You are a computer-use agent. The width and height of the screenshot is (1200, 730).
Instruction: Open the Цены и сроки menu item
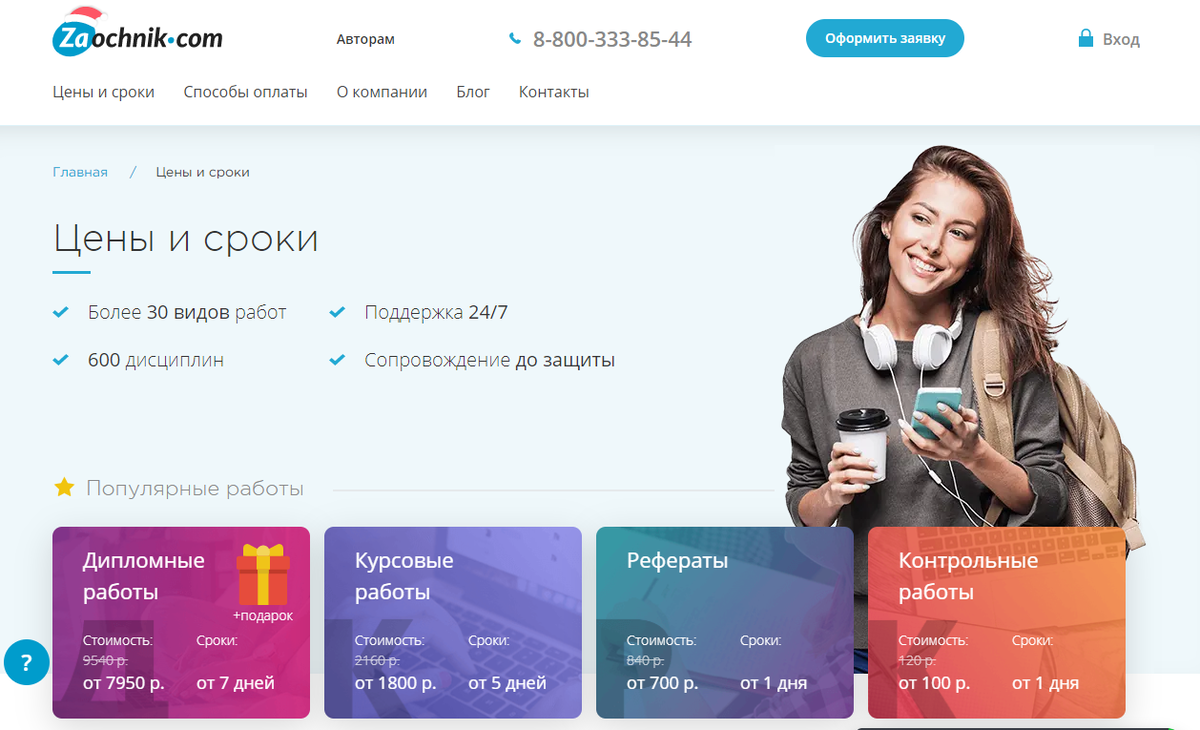[x=104, y=92]
